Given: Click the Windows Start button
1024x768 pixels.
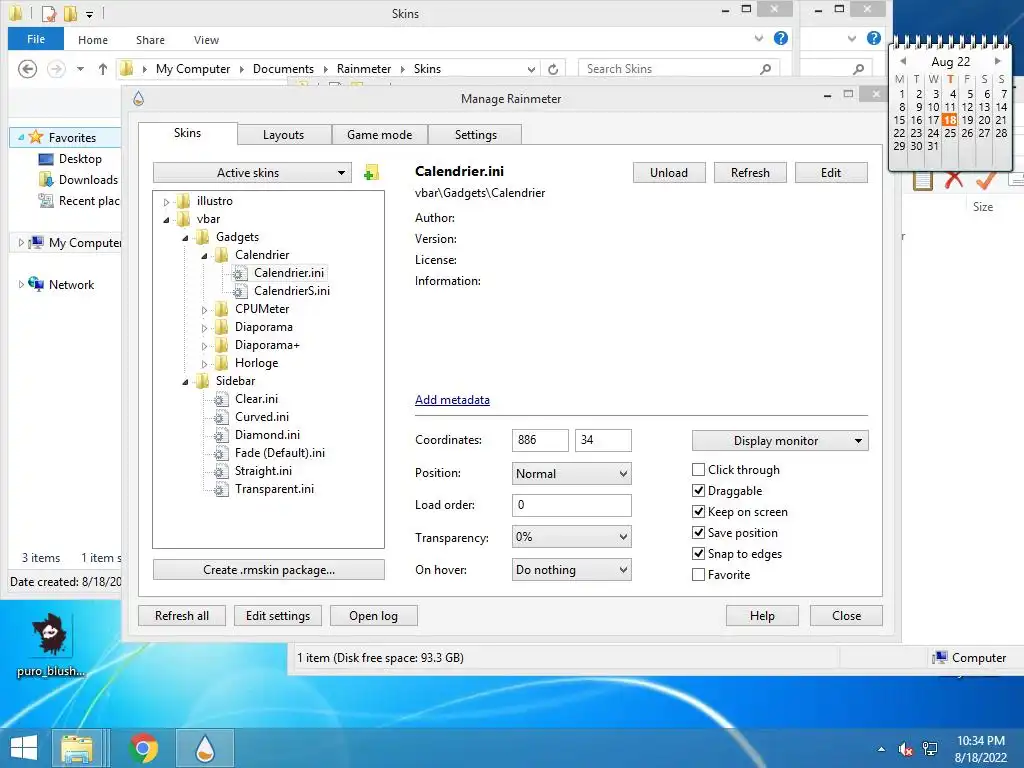Looking at the screenshot, I should pos(24,748).
